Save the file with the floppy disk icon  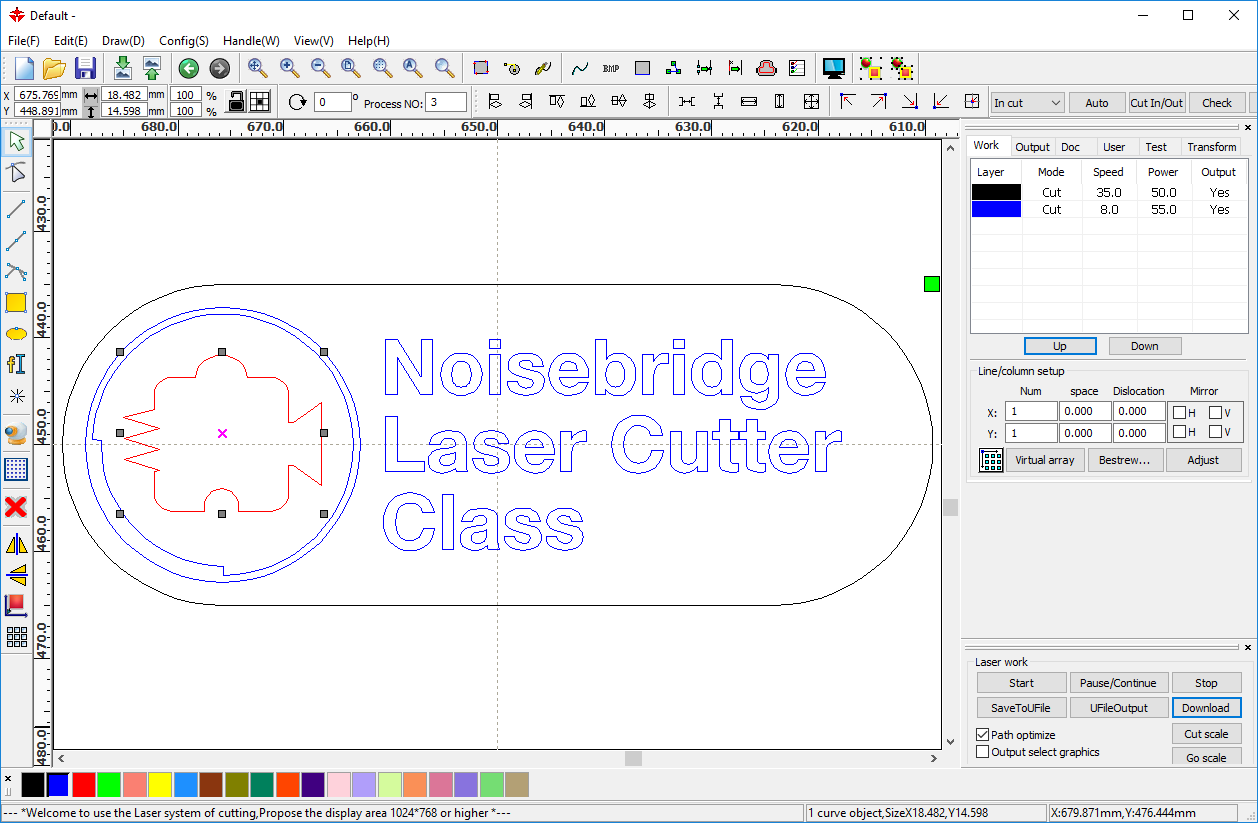point(85,68)
